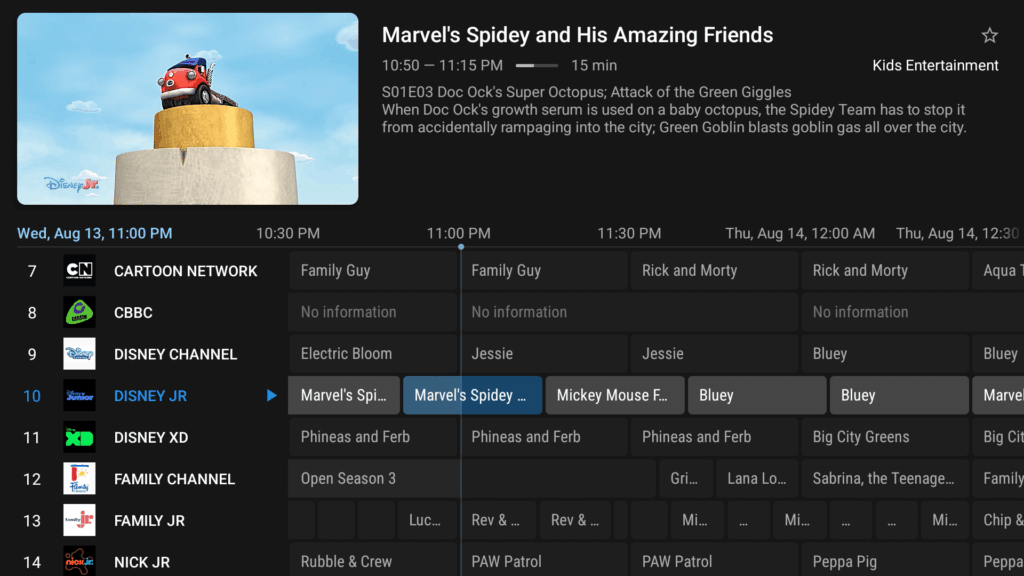This screenshot has width=1024, height=576.
Task: Select Phineas and Ferb at 11:30 PM
Action: 714,437
